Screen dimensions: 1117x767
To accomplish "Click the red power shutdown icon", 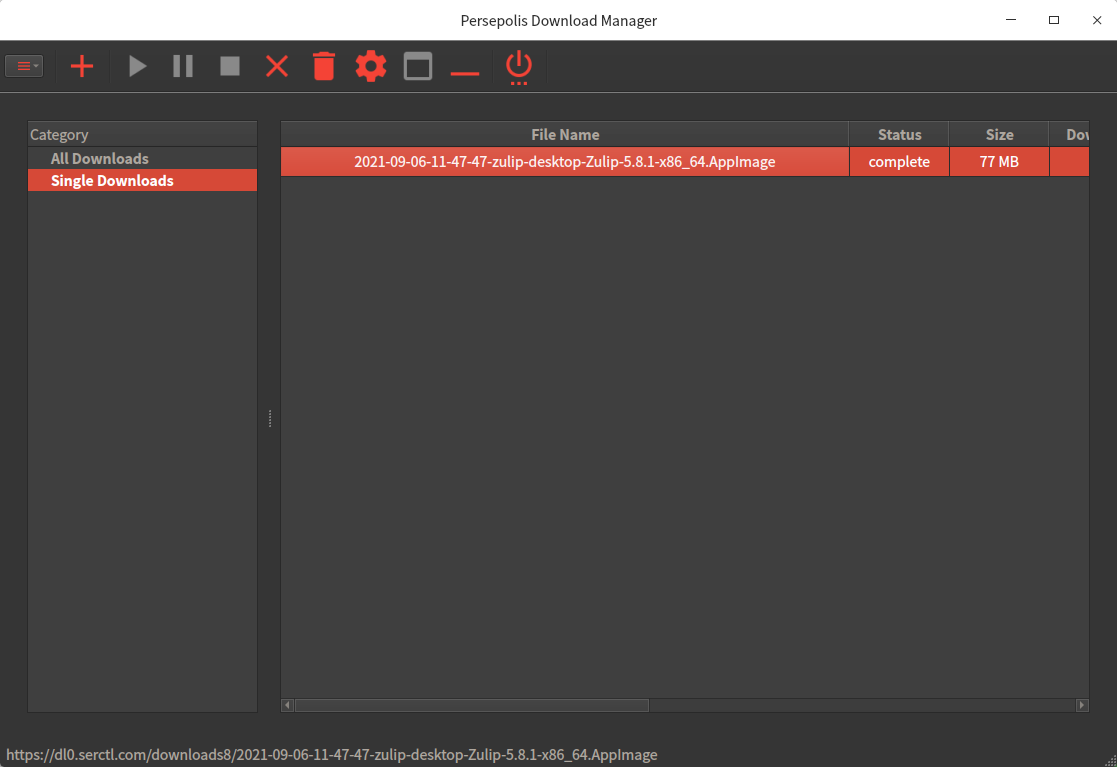I will (x=519, y=67).
